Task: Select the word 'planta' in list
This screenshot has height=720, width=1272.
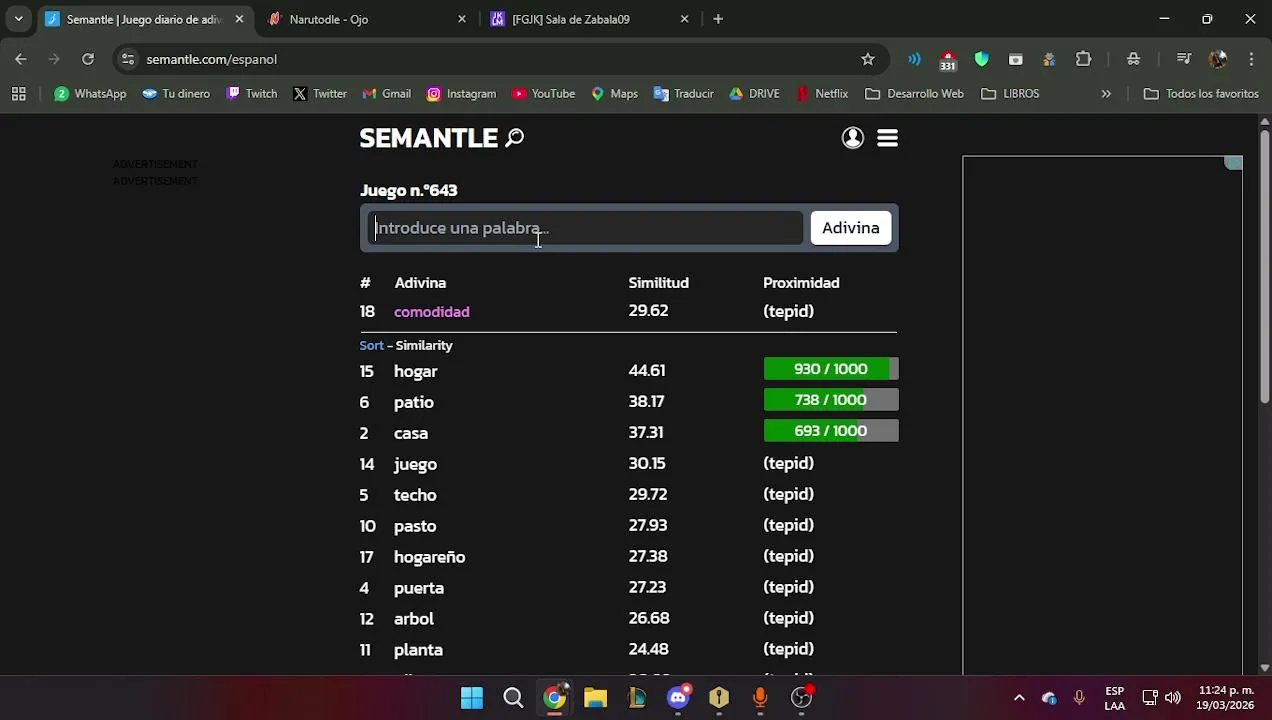Action: click(x=418, y=650)
